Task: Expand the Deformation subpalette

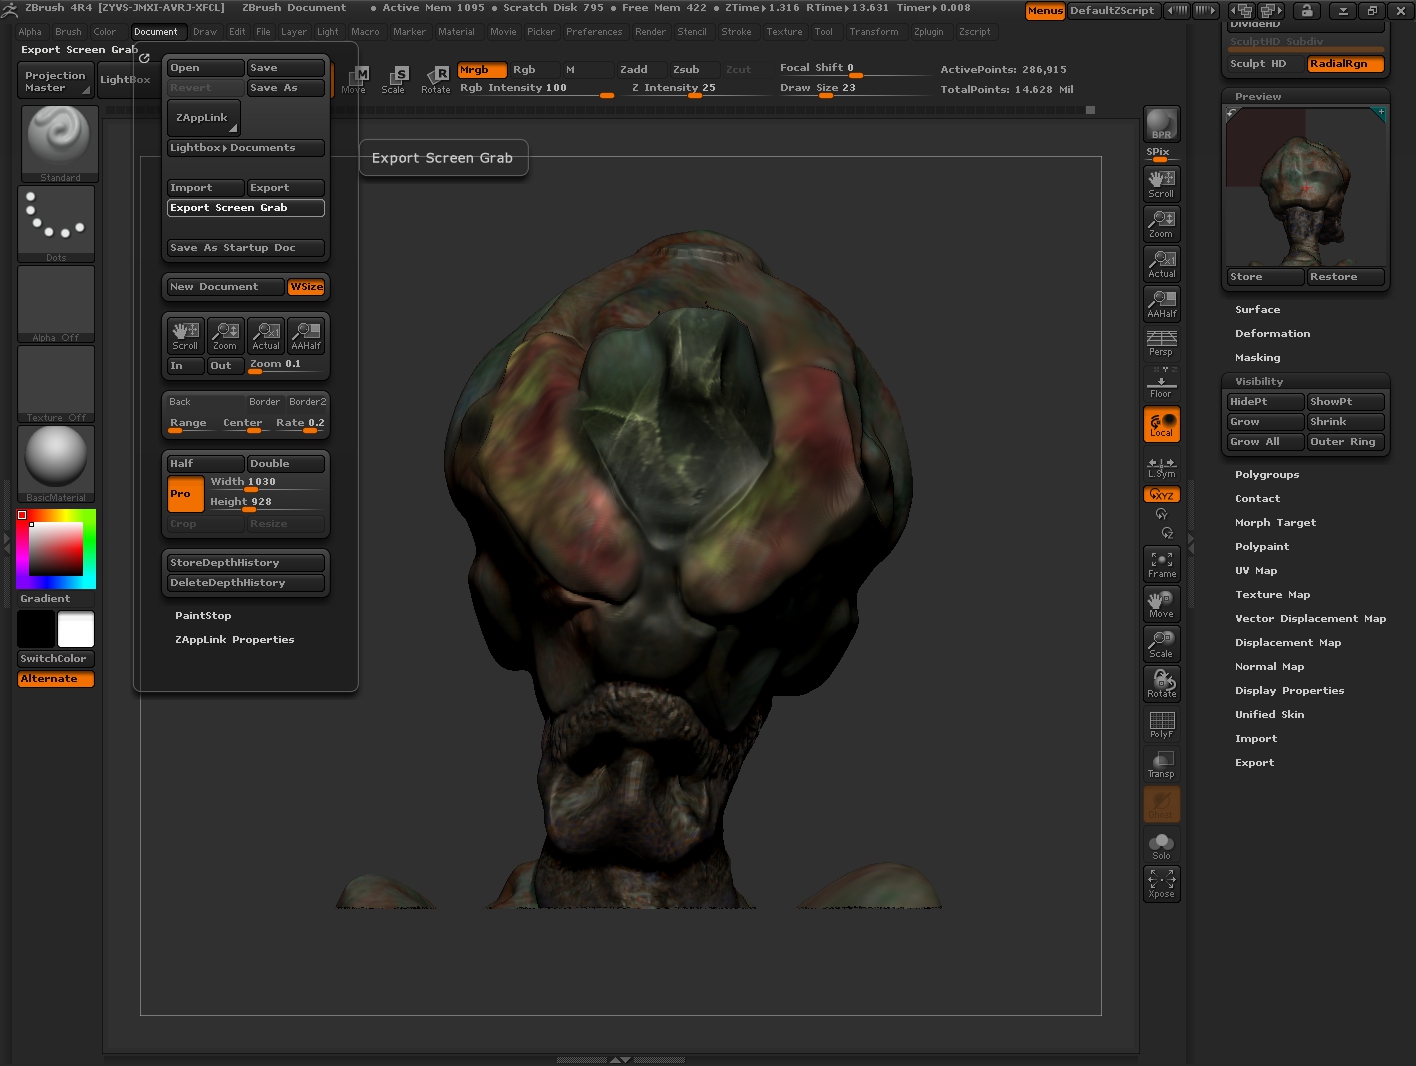Action: [x=1272, y=334]
